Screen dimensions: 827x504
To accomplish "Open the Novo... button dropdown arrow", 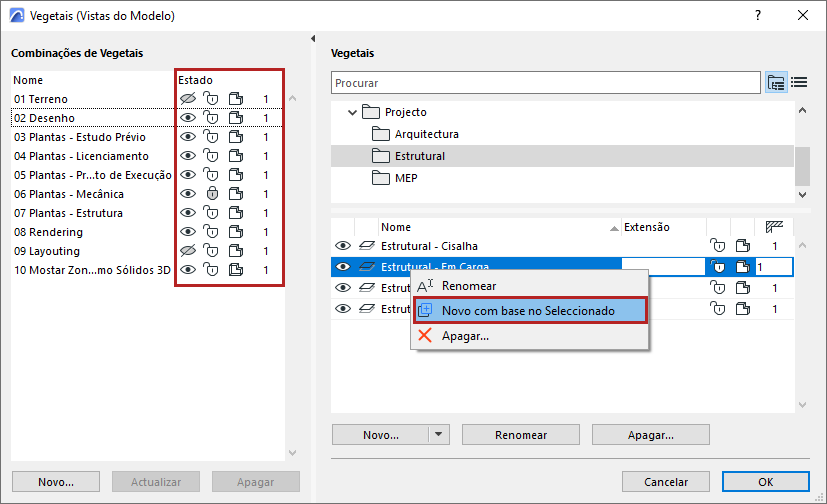I will (438, 435).
